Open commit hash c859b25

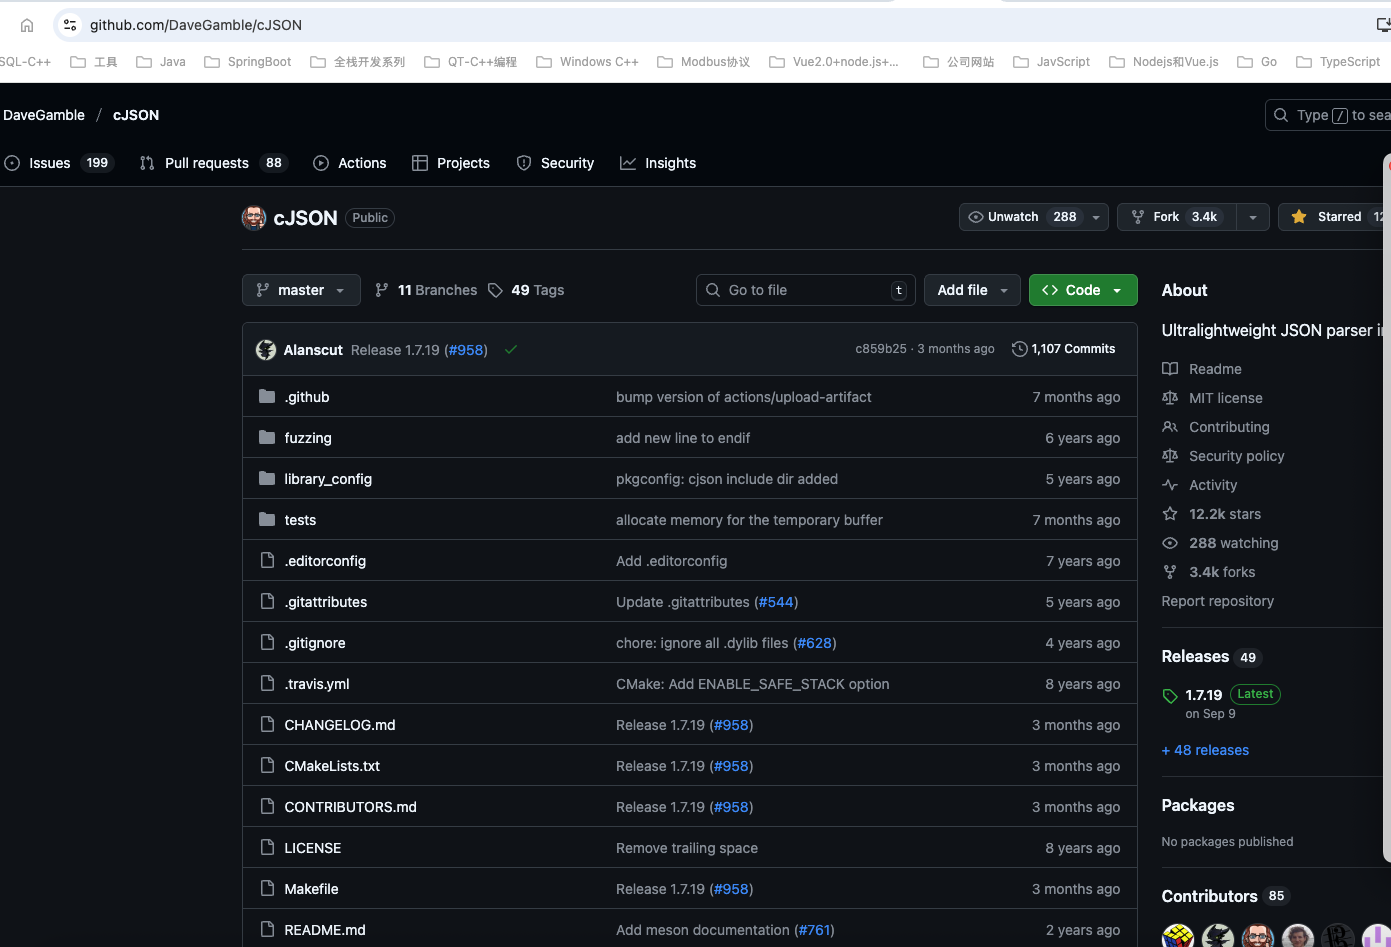(881, 349)
